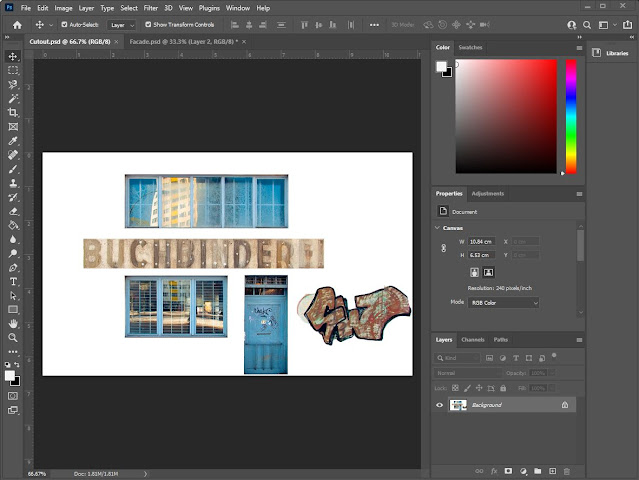Select the Magic Wand tool
639x480 pixels.
(x=13, y=99)
